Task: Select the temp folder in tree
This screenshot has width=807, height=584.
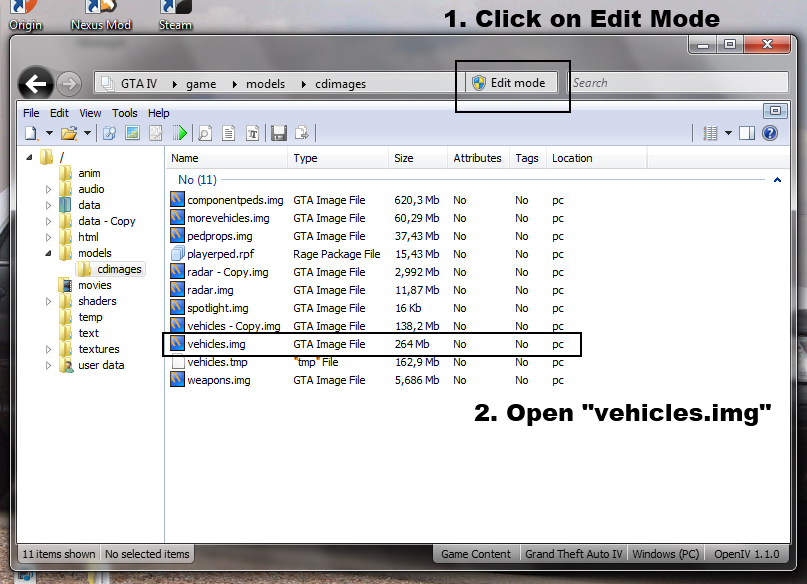Action: [x=90, y=317]
